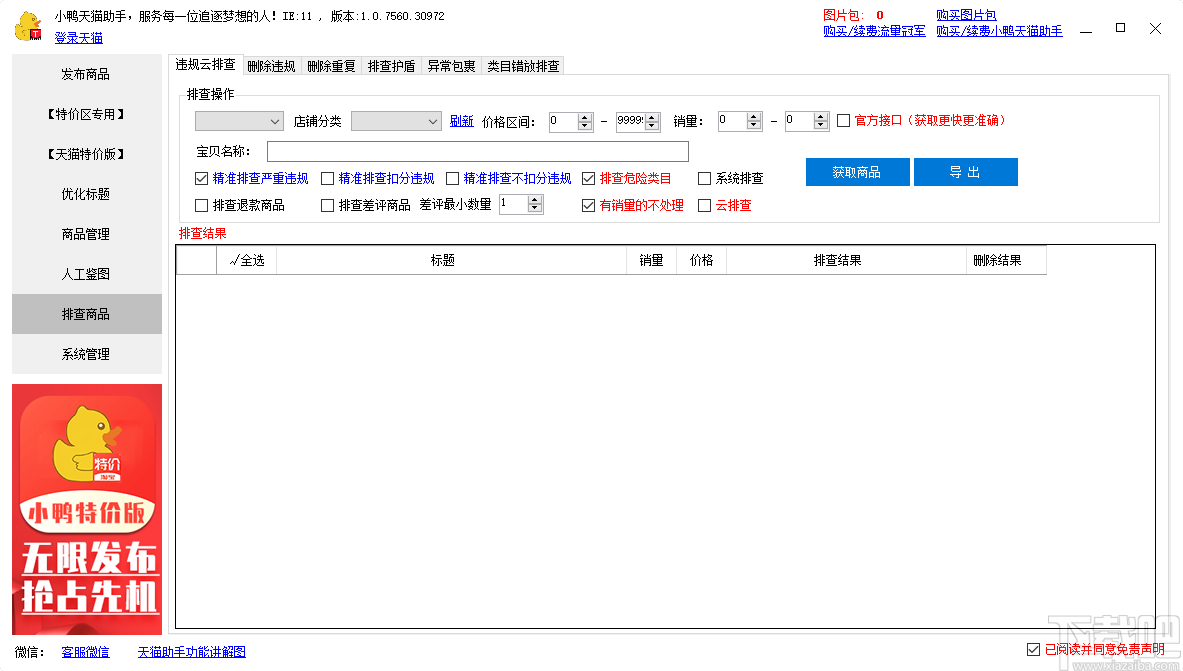This screenshot has height=671, width=1183.
Task: Click the 导出 button
Action: click(965, 172)
